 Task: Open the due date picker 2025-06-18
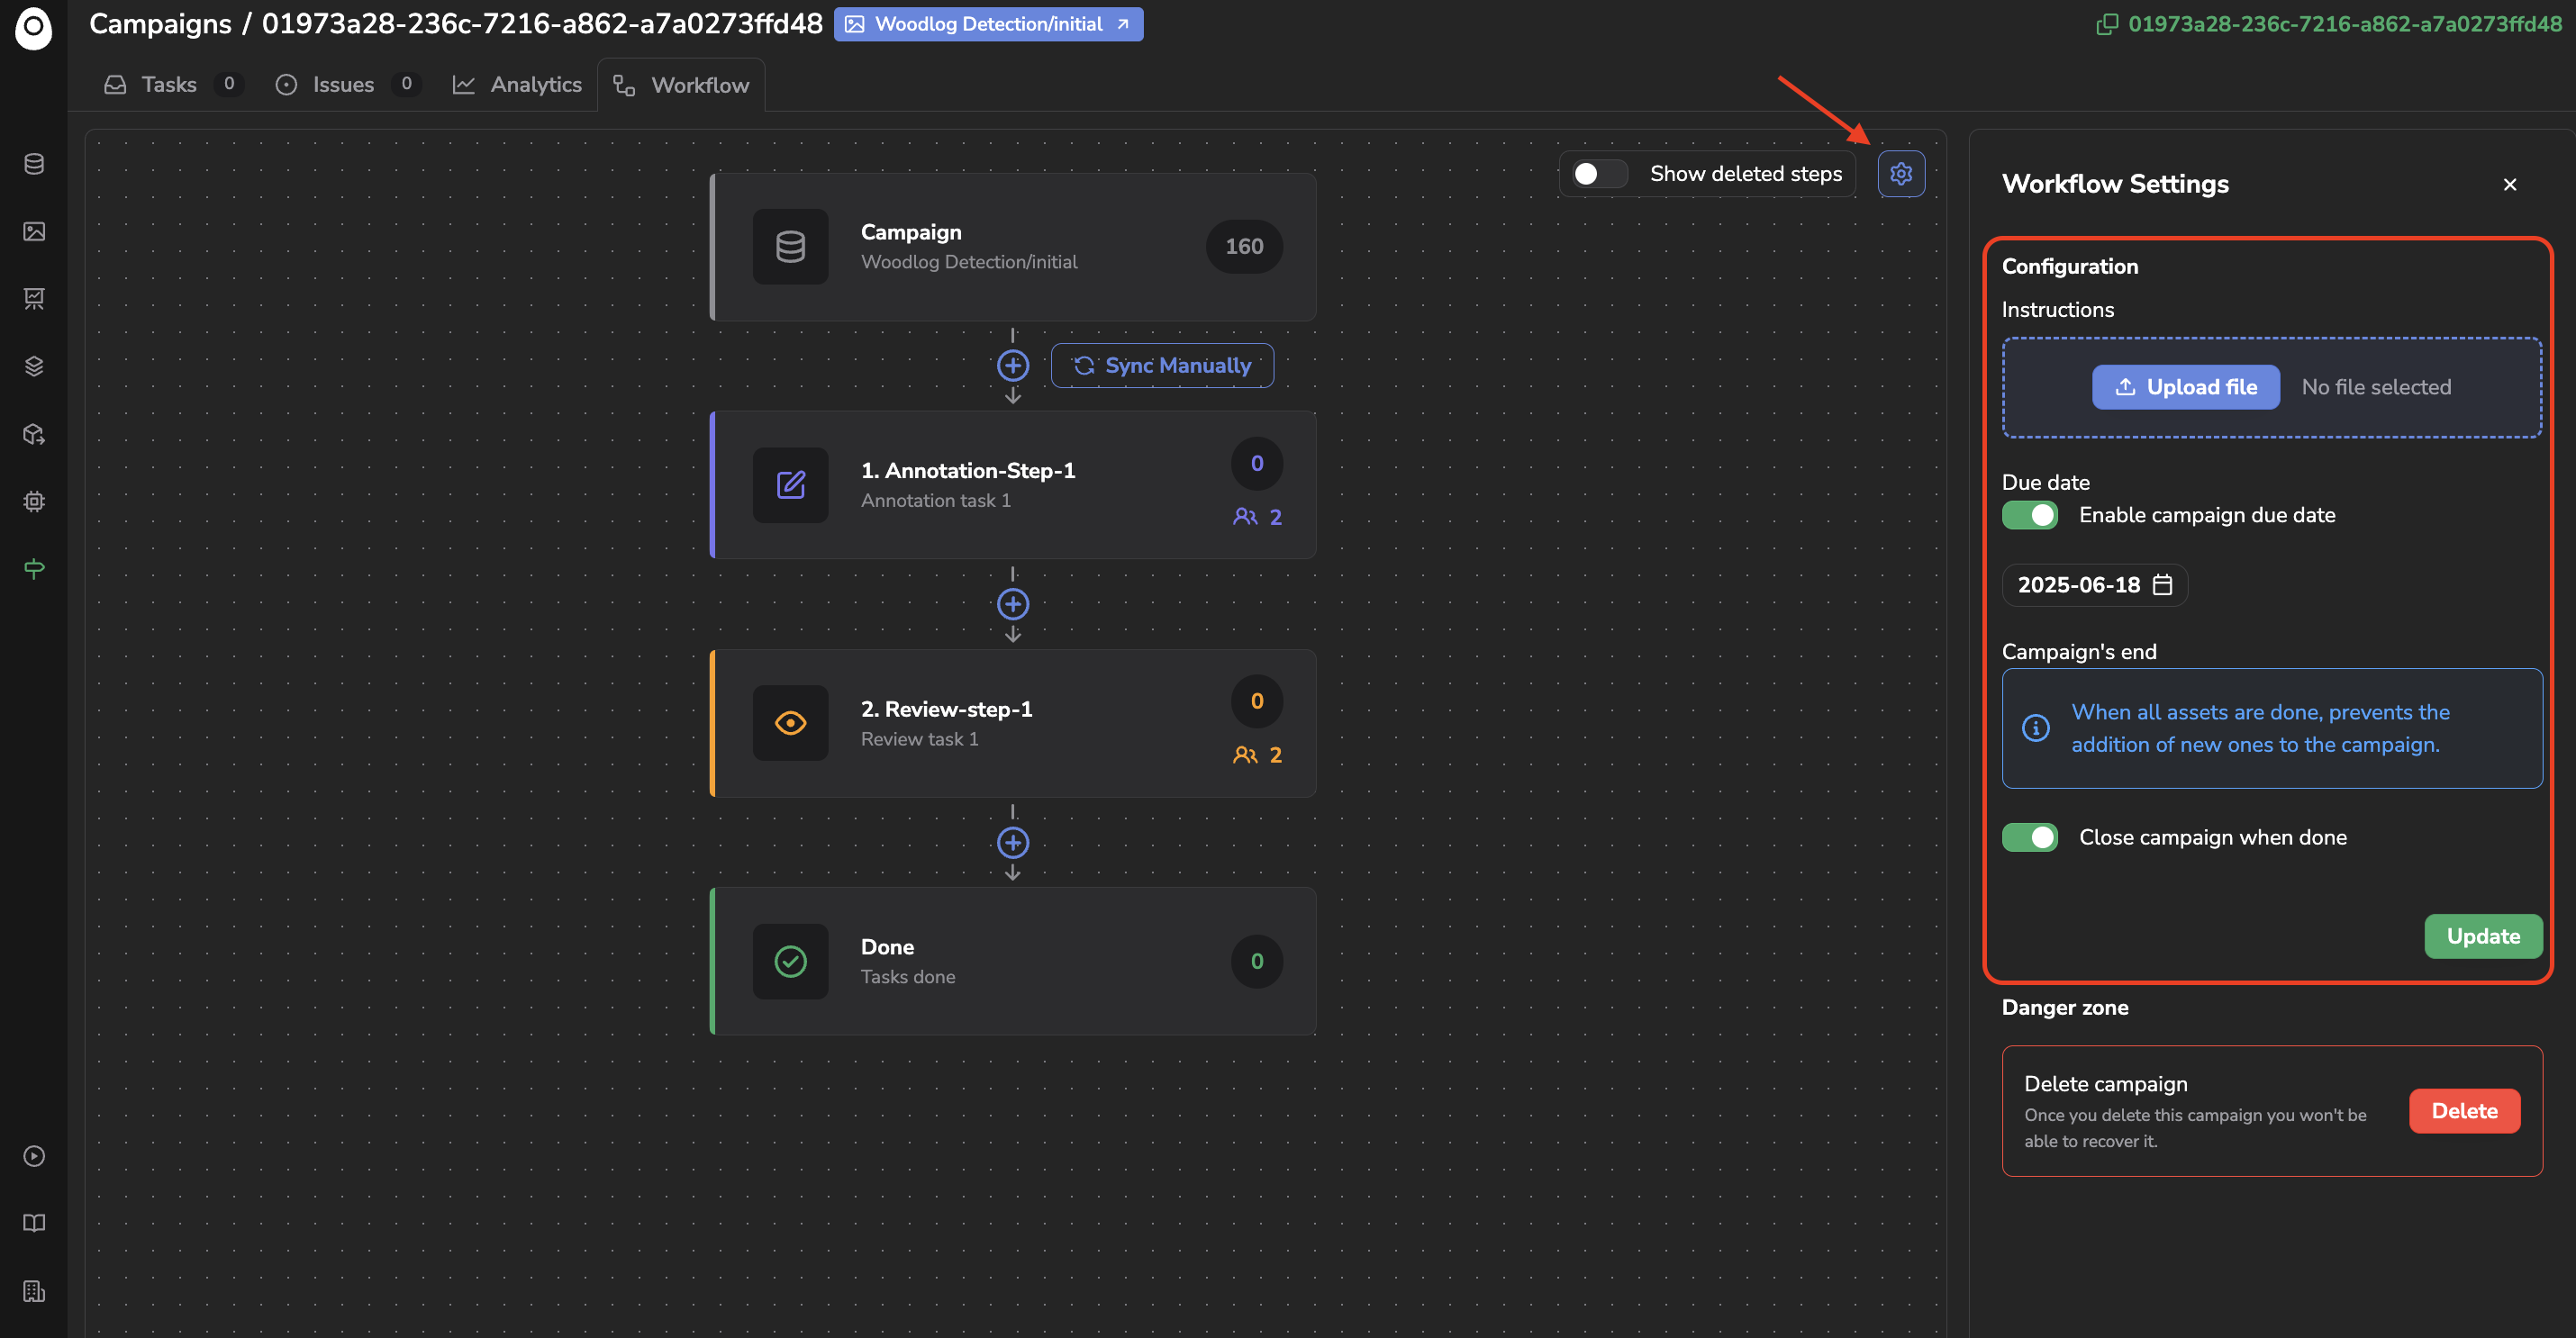click(2094, 585)
